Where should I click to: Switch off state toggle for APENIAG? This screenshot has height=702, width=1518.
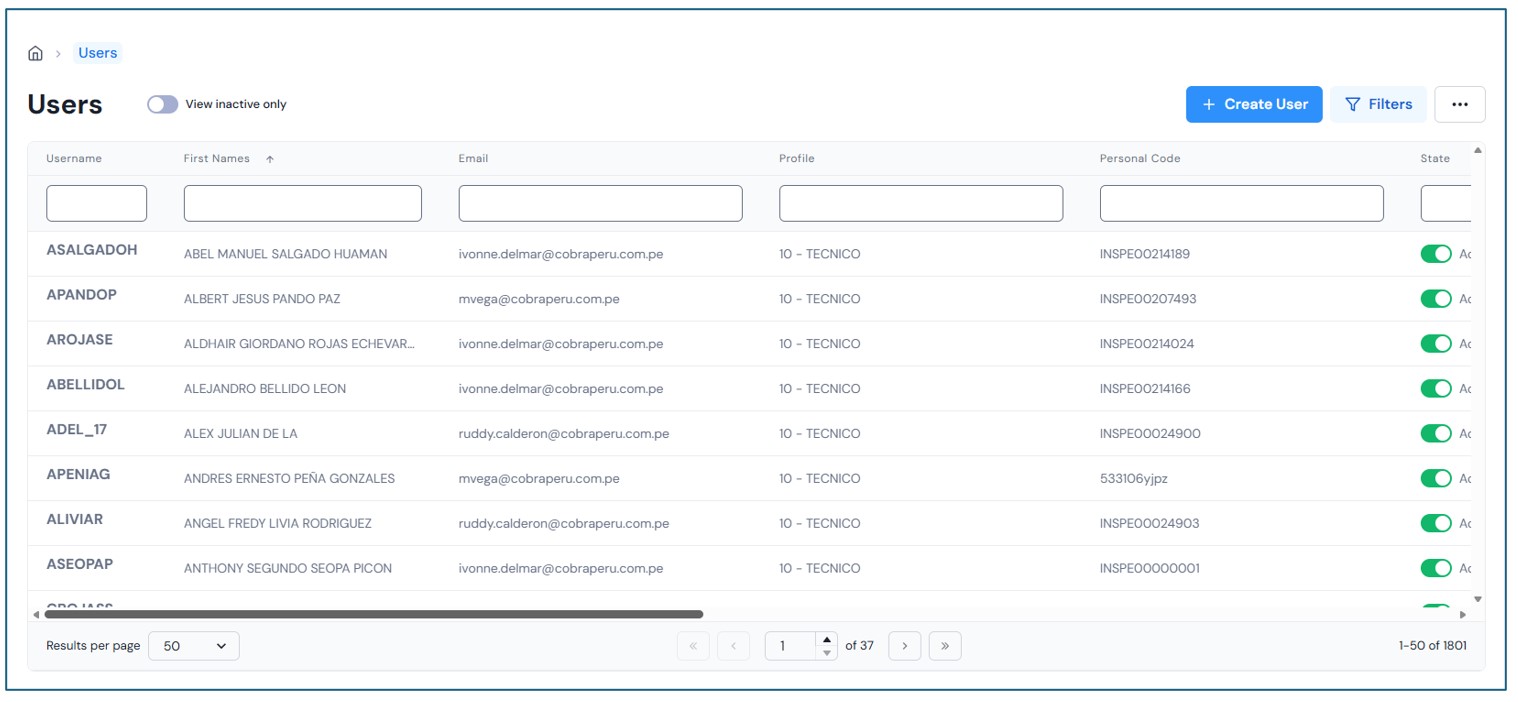click(x=1435, y=479)
